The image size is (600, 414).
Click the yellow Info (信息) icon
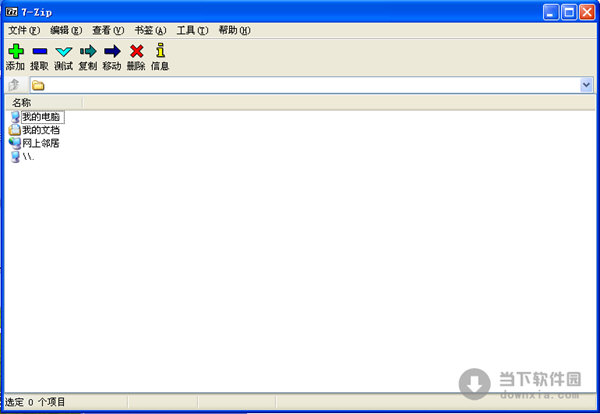pyautogui.click(x=161, y=50)
